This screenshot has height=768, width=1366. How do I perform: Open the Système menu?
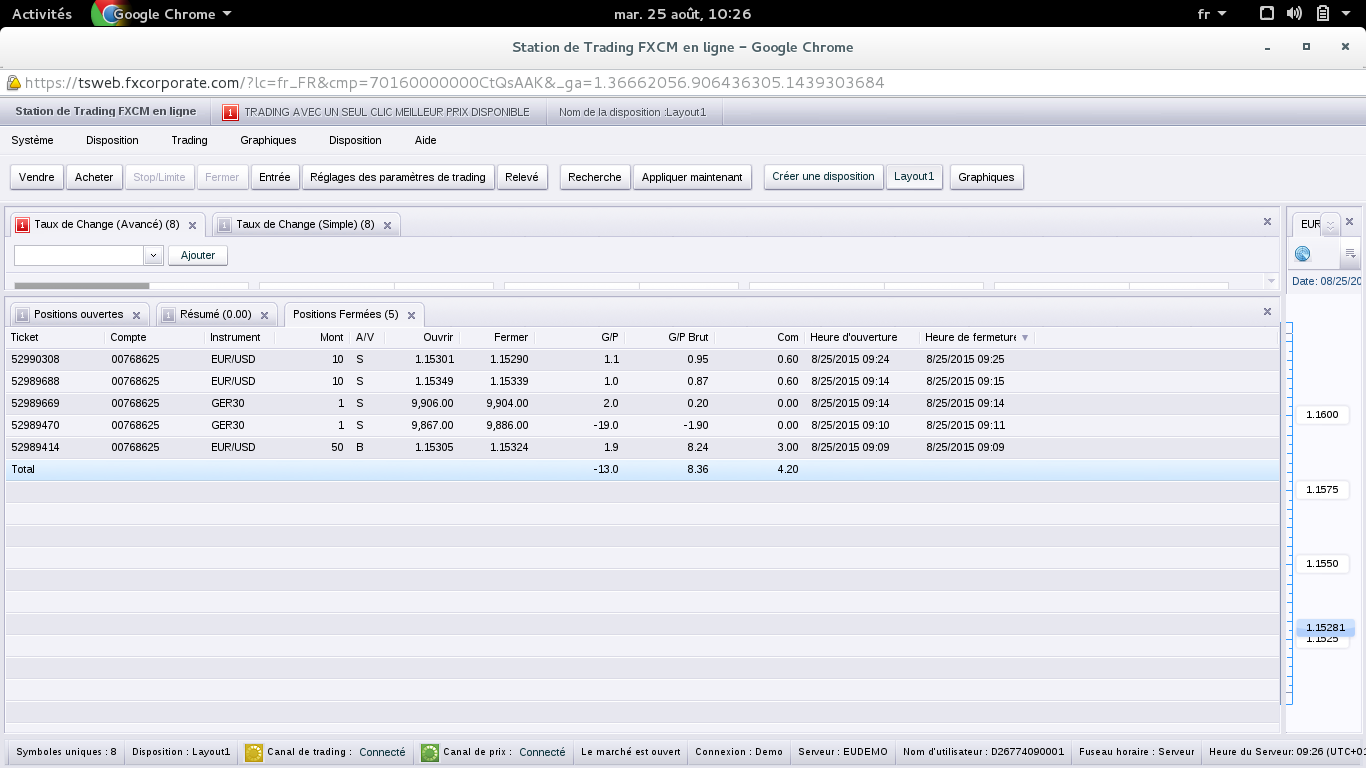point(32,140)
